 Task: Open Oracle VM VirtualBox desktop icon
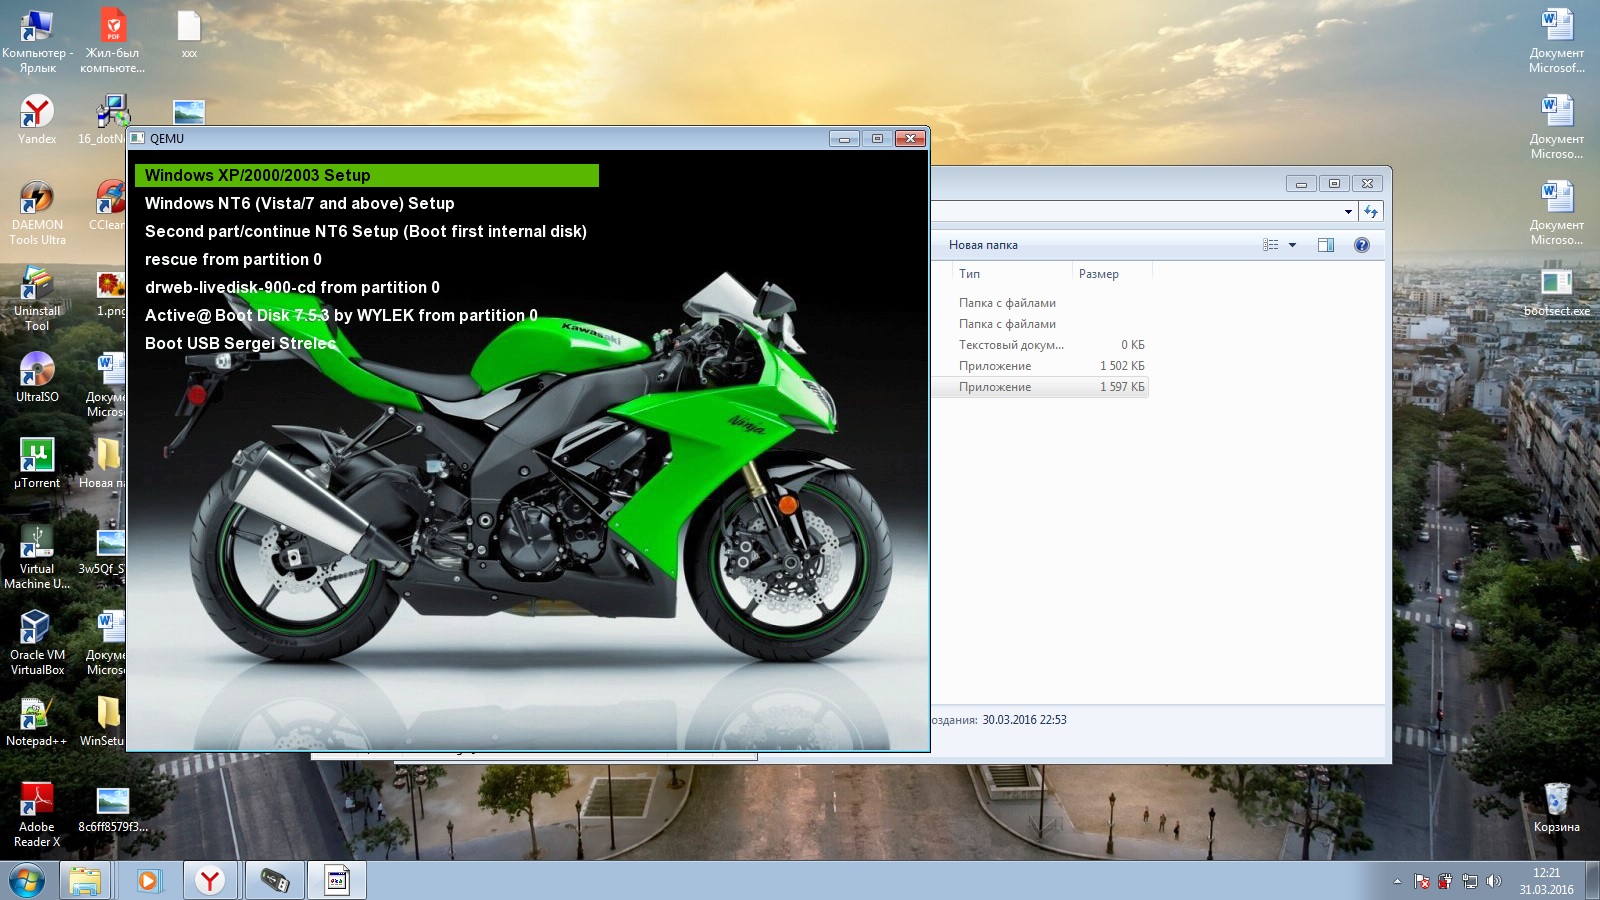[37, 629]
